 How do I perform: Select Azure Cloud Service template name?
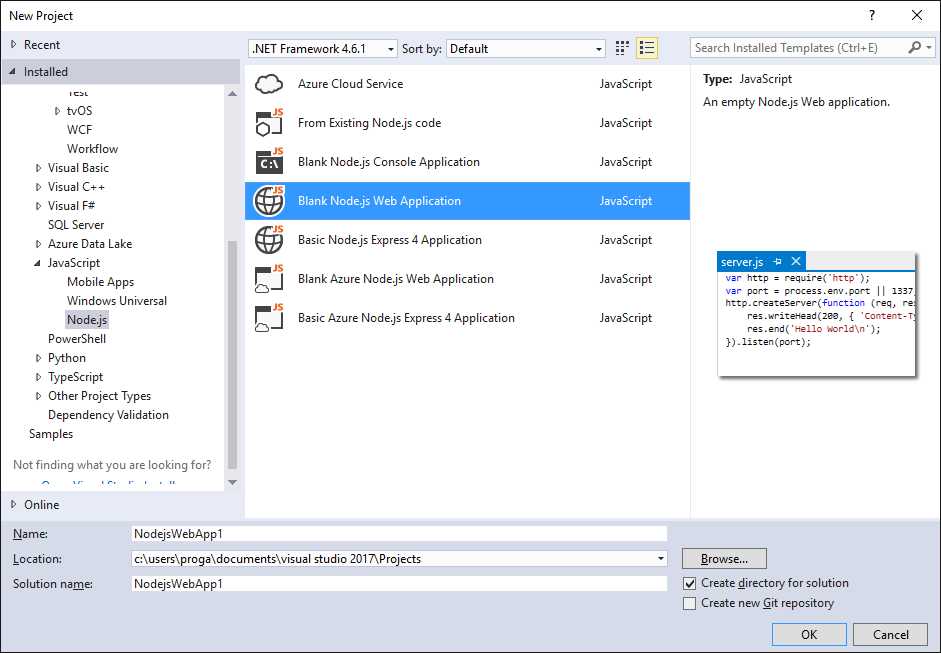pyautogui.click(x=350, y=84)
